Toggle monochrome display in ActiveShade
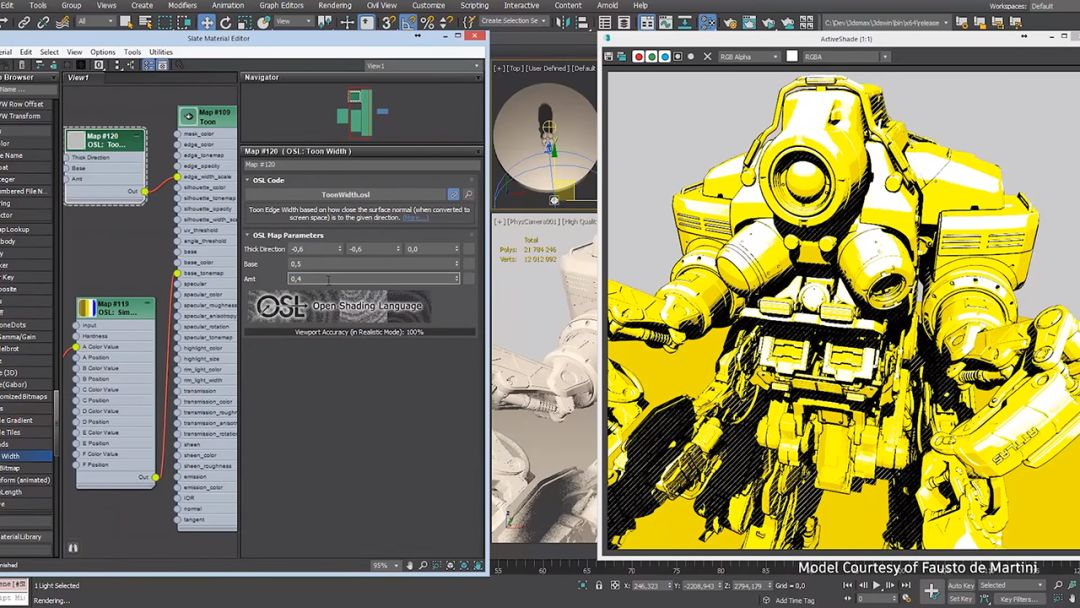The image size is (1080, 608). 691,56
